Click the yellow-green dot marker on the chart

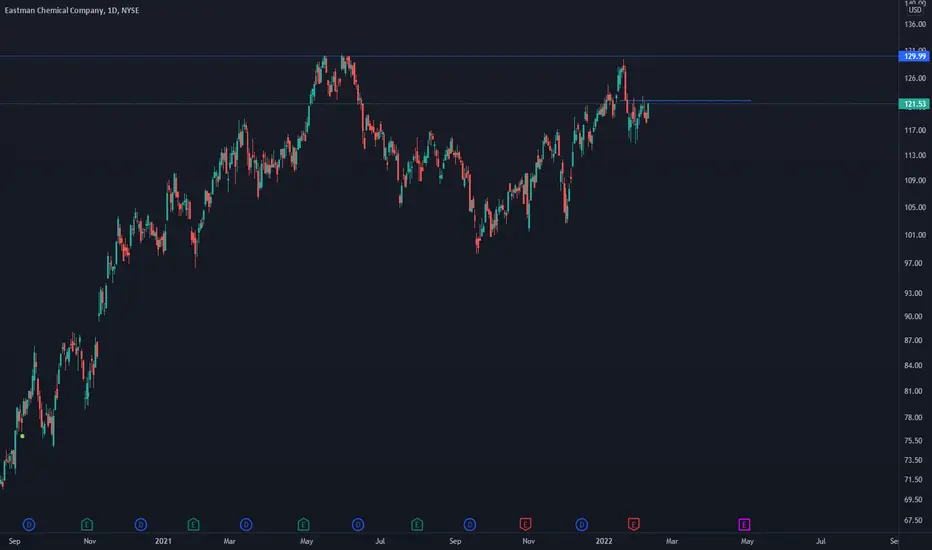tap(23, 436)
